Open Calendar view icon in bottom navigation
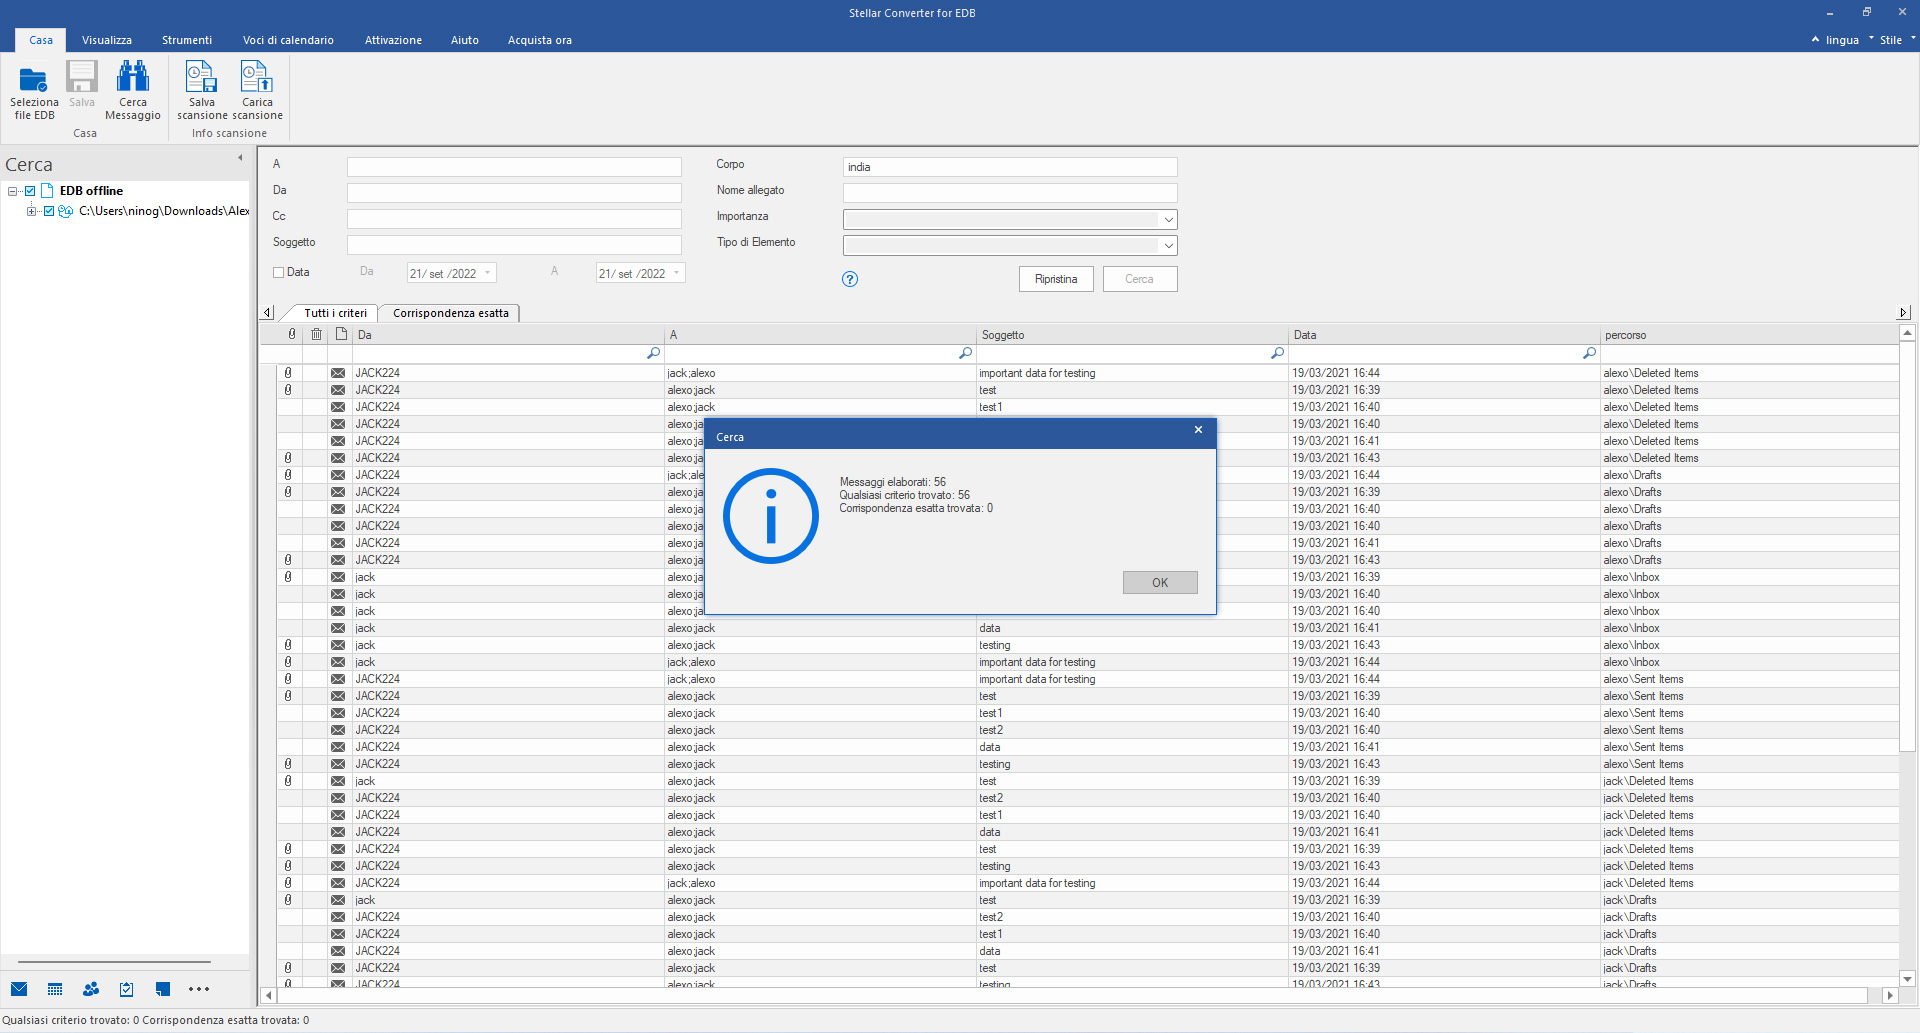This screenshot has width=1920, height=1033. 55,989
